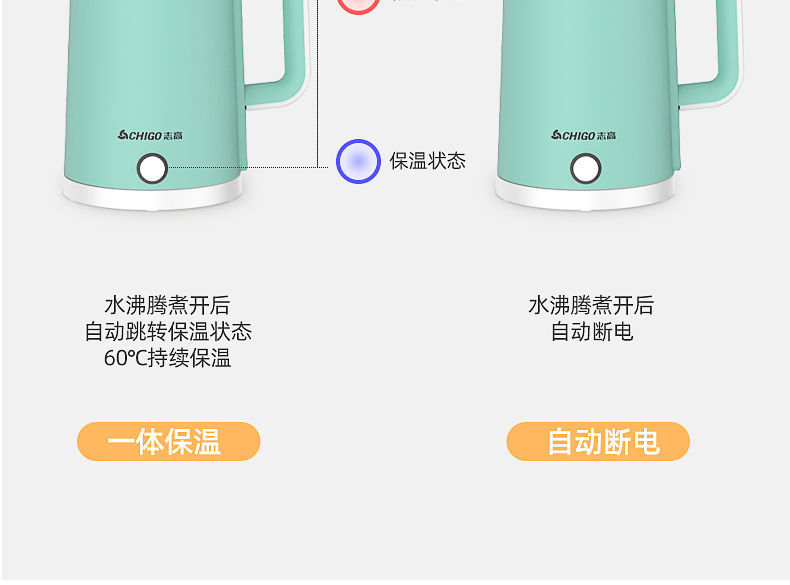The image size is (790, 585).
Task: Click the CHIGO logo on the right kettle
Action: click(x=583, y=135)
